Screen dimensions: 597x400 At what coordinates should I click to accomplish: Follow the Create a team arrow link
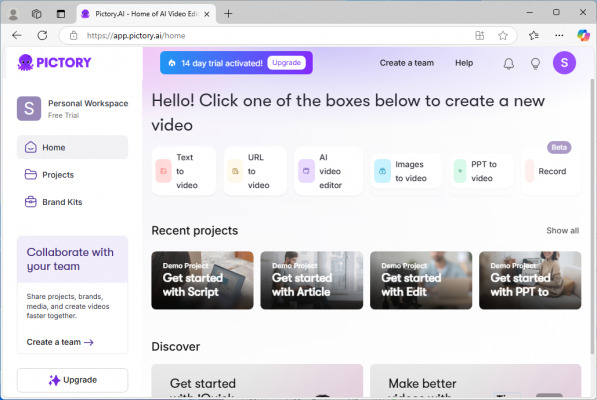click(60, 342)
